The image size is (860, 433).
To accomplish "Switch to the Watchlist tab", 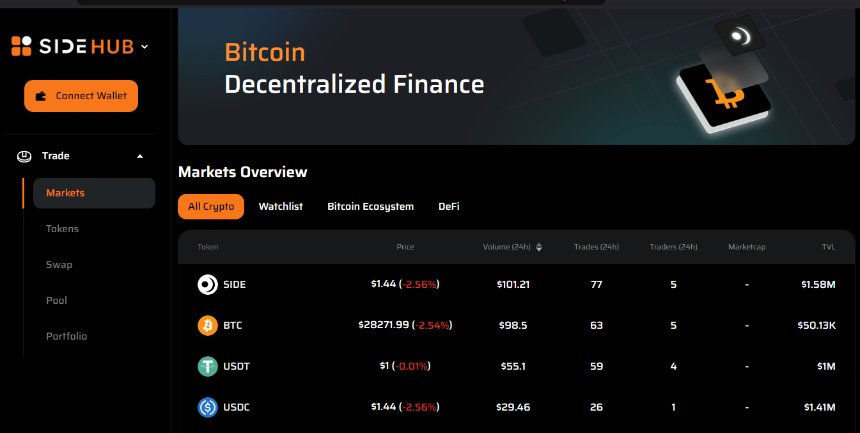I will (281, 206).
